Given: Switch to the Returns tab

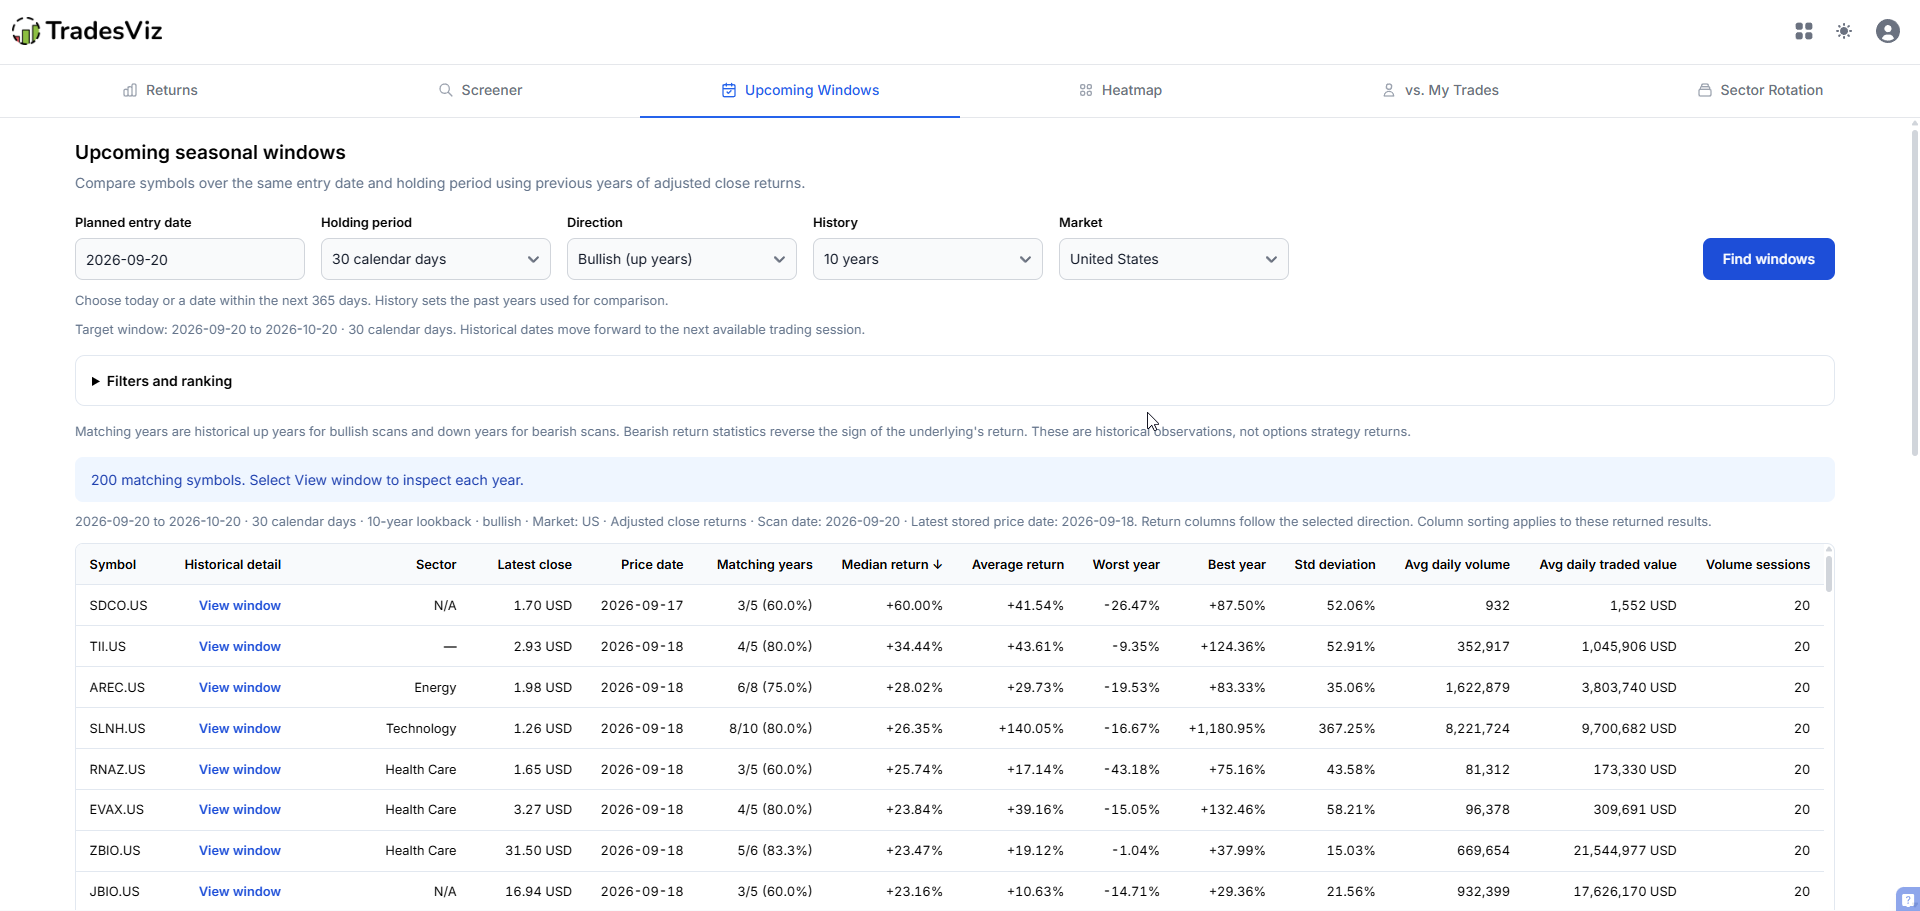Looking at the screenshot, I should pyautogui.click(x=160, y=90).
